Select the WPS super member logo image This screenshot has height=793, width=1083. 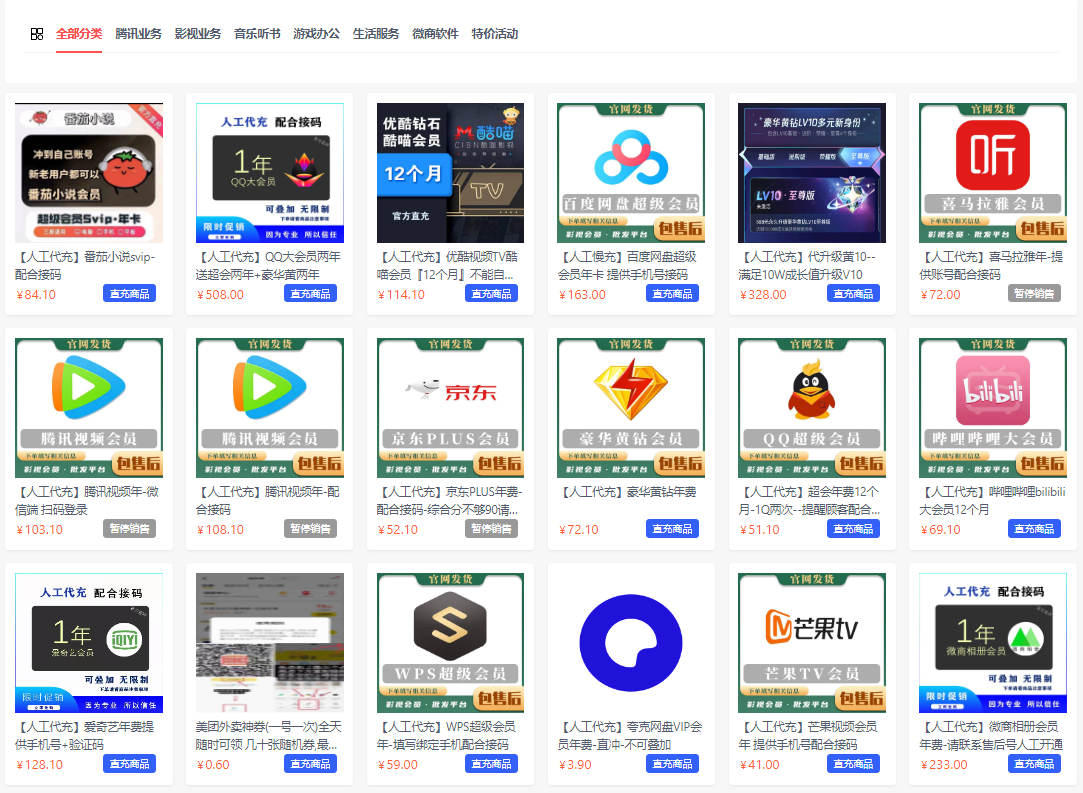[450, 642]
